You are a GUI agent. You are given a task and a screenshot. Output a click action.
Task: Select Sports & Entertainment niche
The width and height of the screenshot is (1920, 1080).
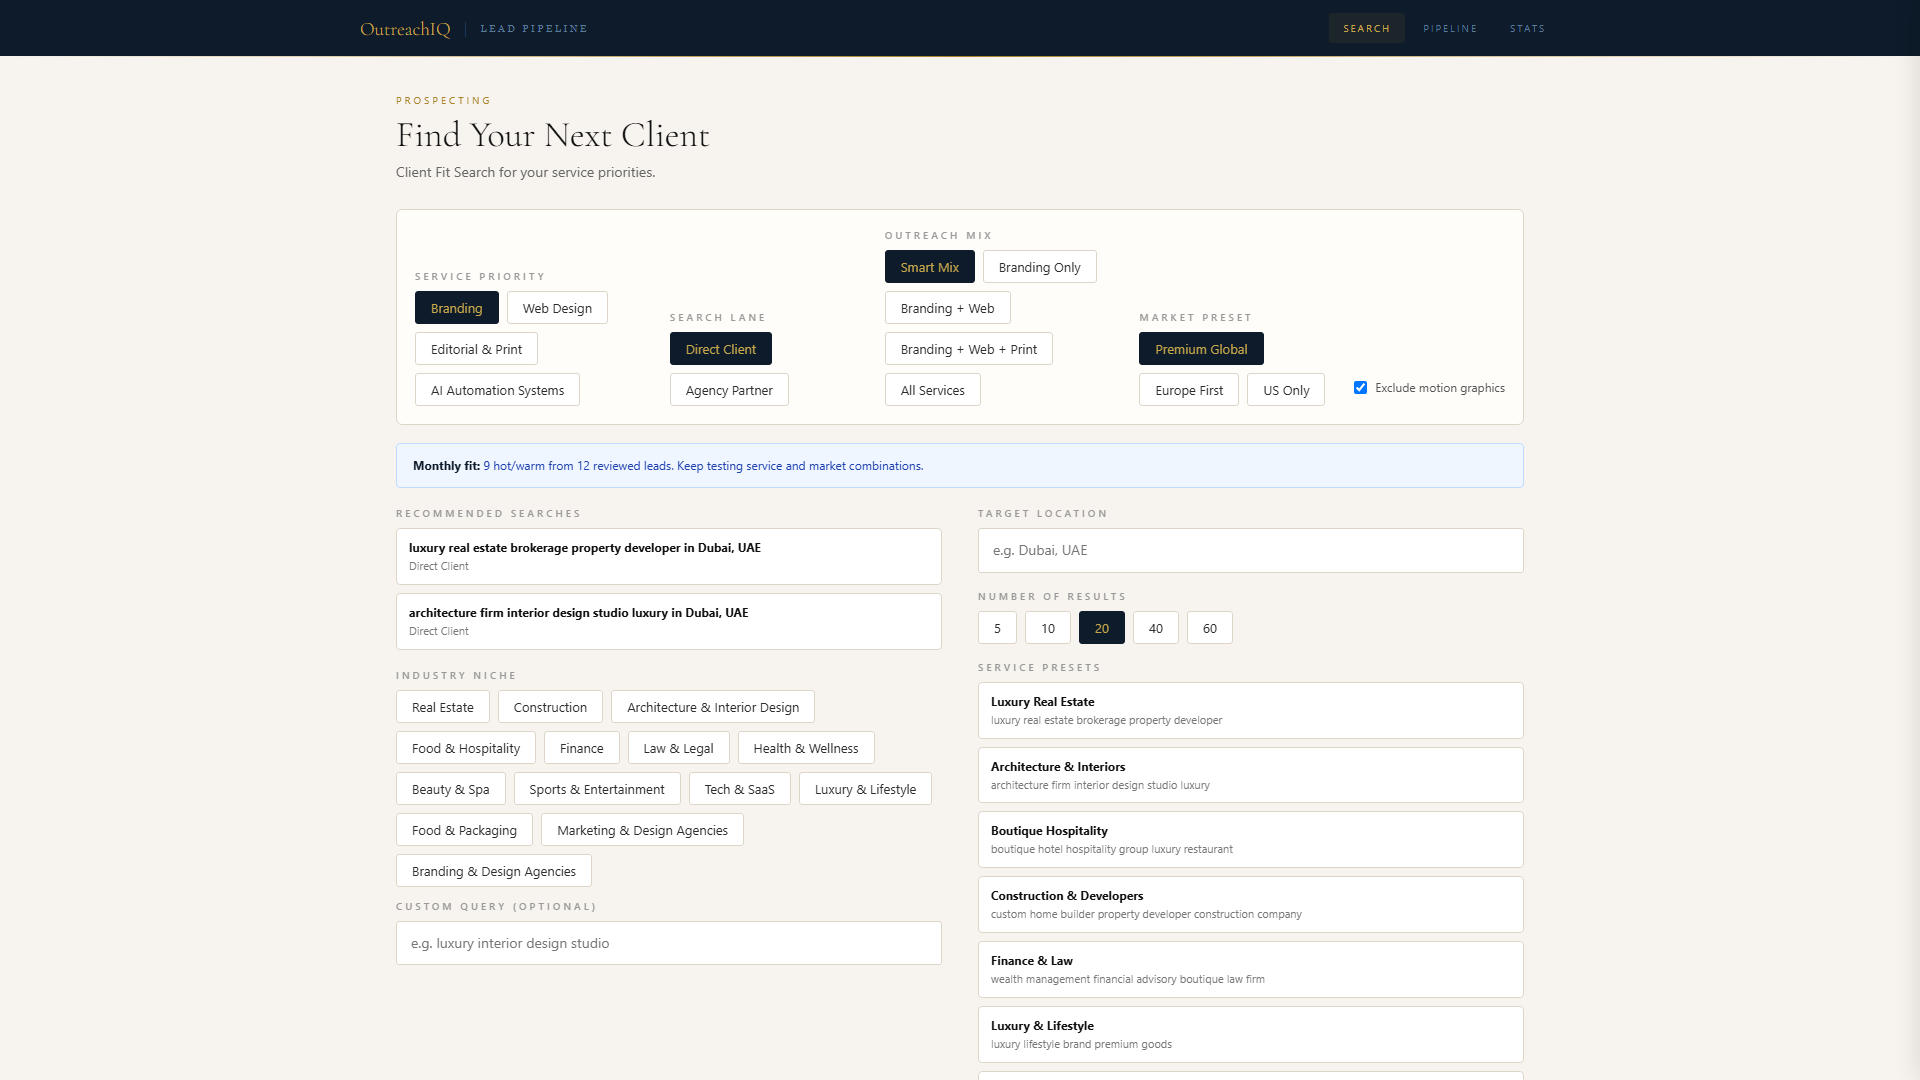click(x=596, y=789)
